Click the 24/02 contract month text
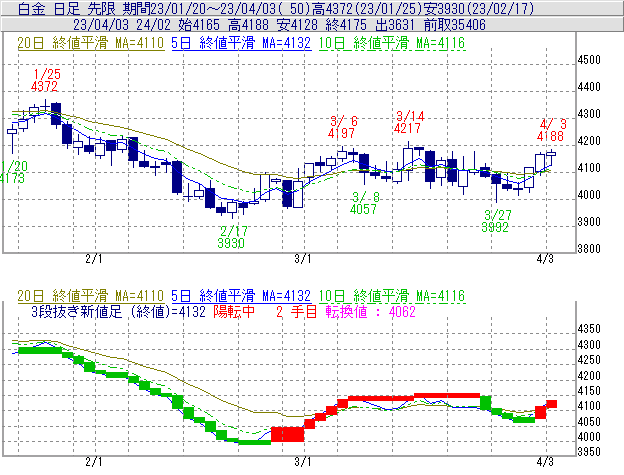The width and height of the screenshot is (624, 475). click(x=153, y=25)
